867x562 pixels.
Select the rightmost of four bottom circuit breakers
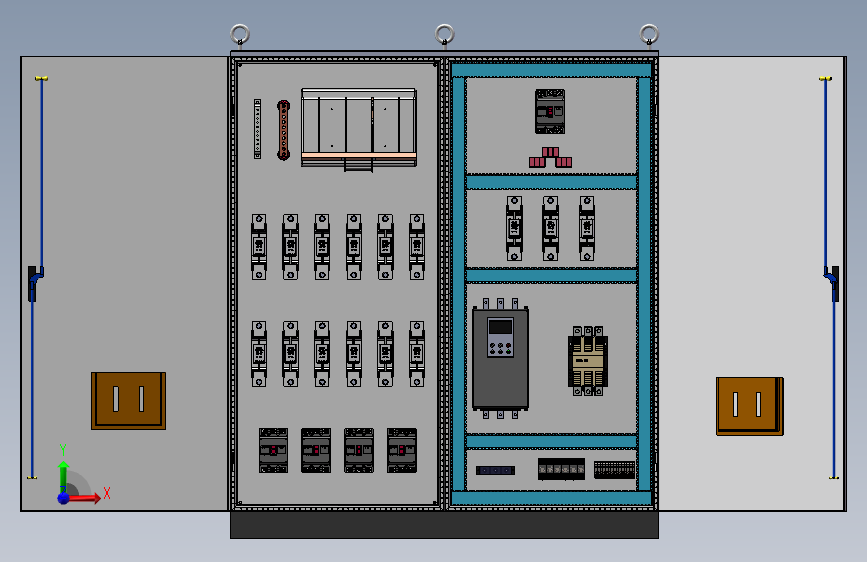[x=402, y=450]
